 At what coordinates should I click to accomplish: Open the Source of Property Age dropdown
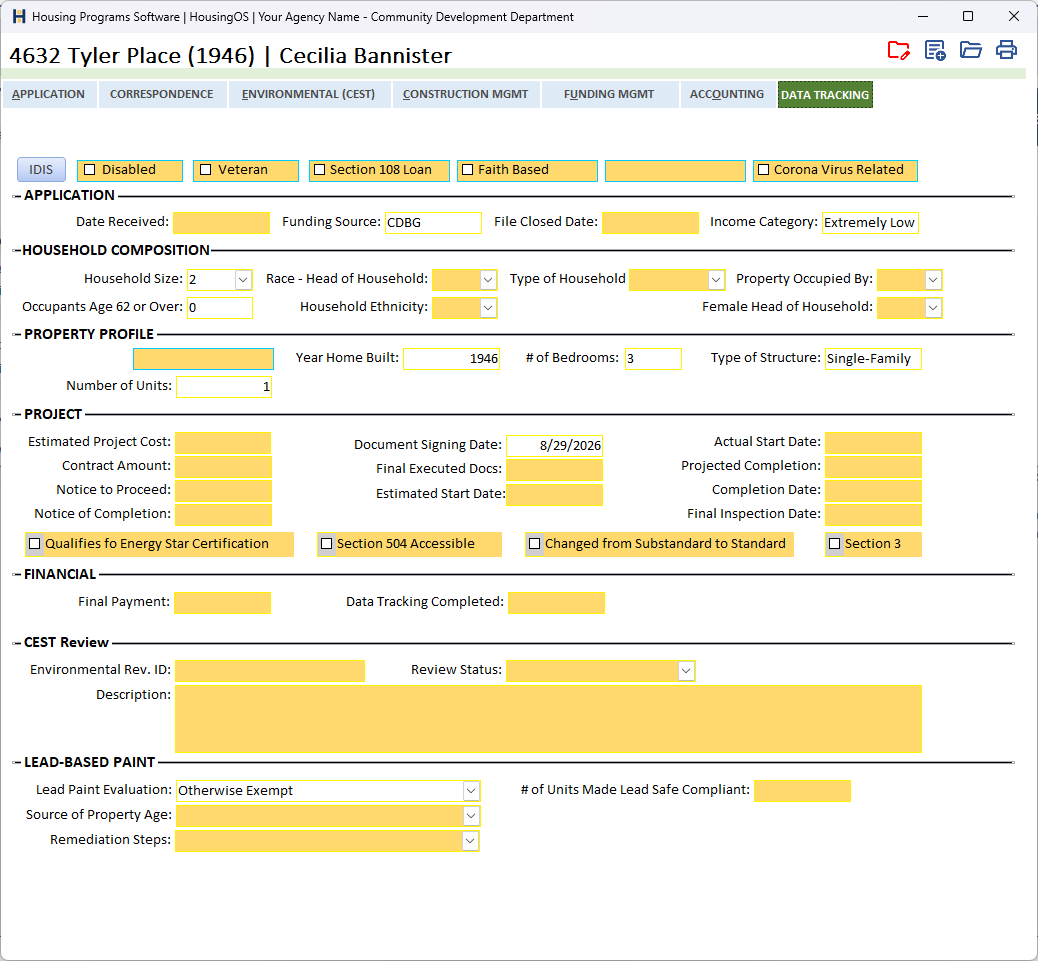pyautogui.click(x=471, y=816)
